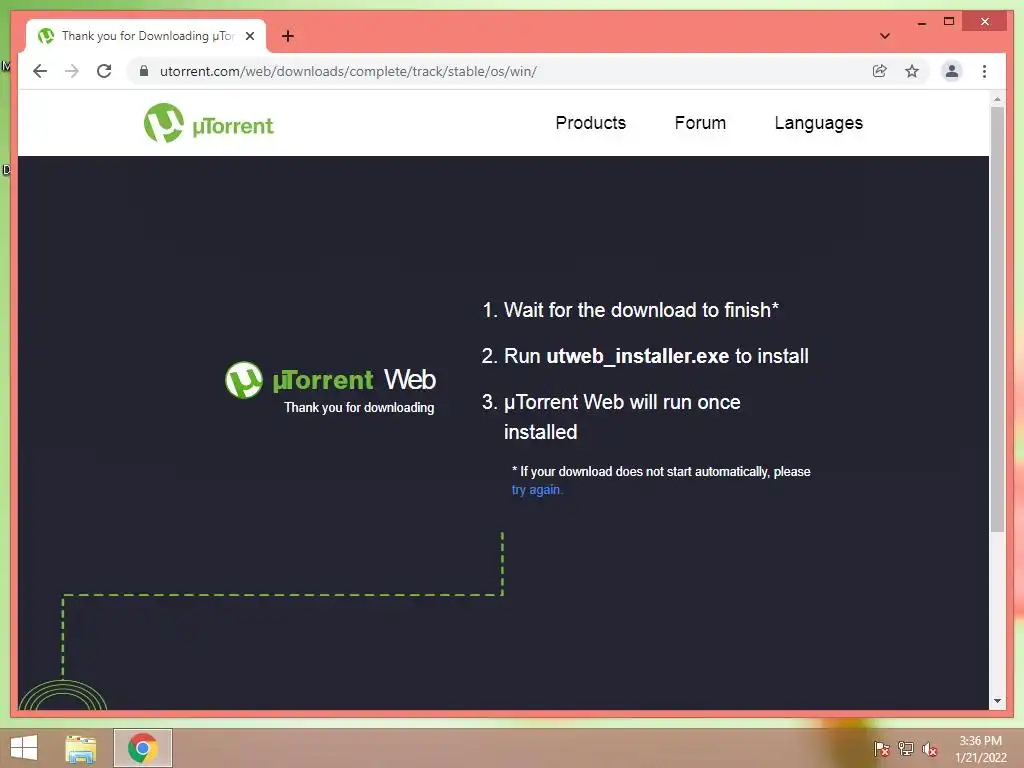Open Chrome three-dot menu
The height and width of the screenshot is (768, 1024).
pos(984,71)
